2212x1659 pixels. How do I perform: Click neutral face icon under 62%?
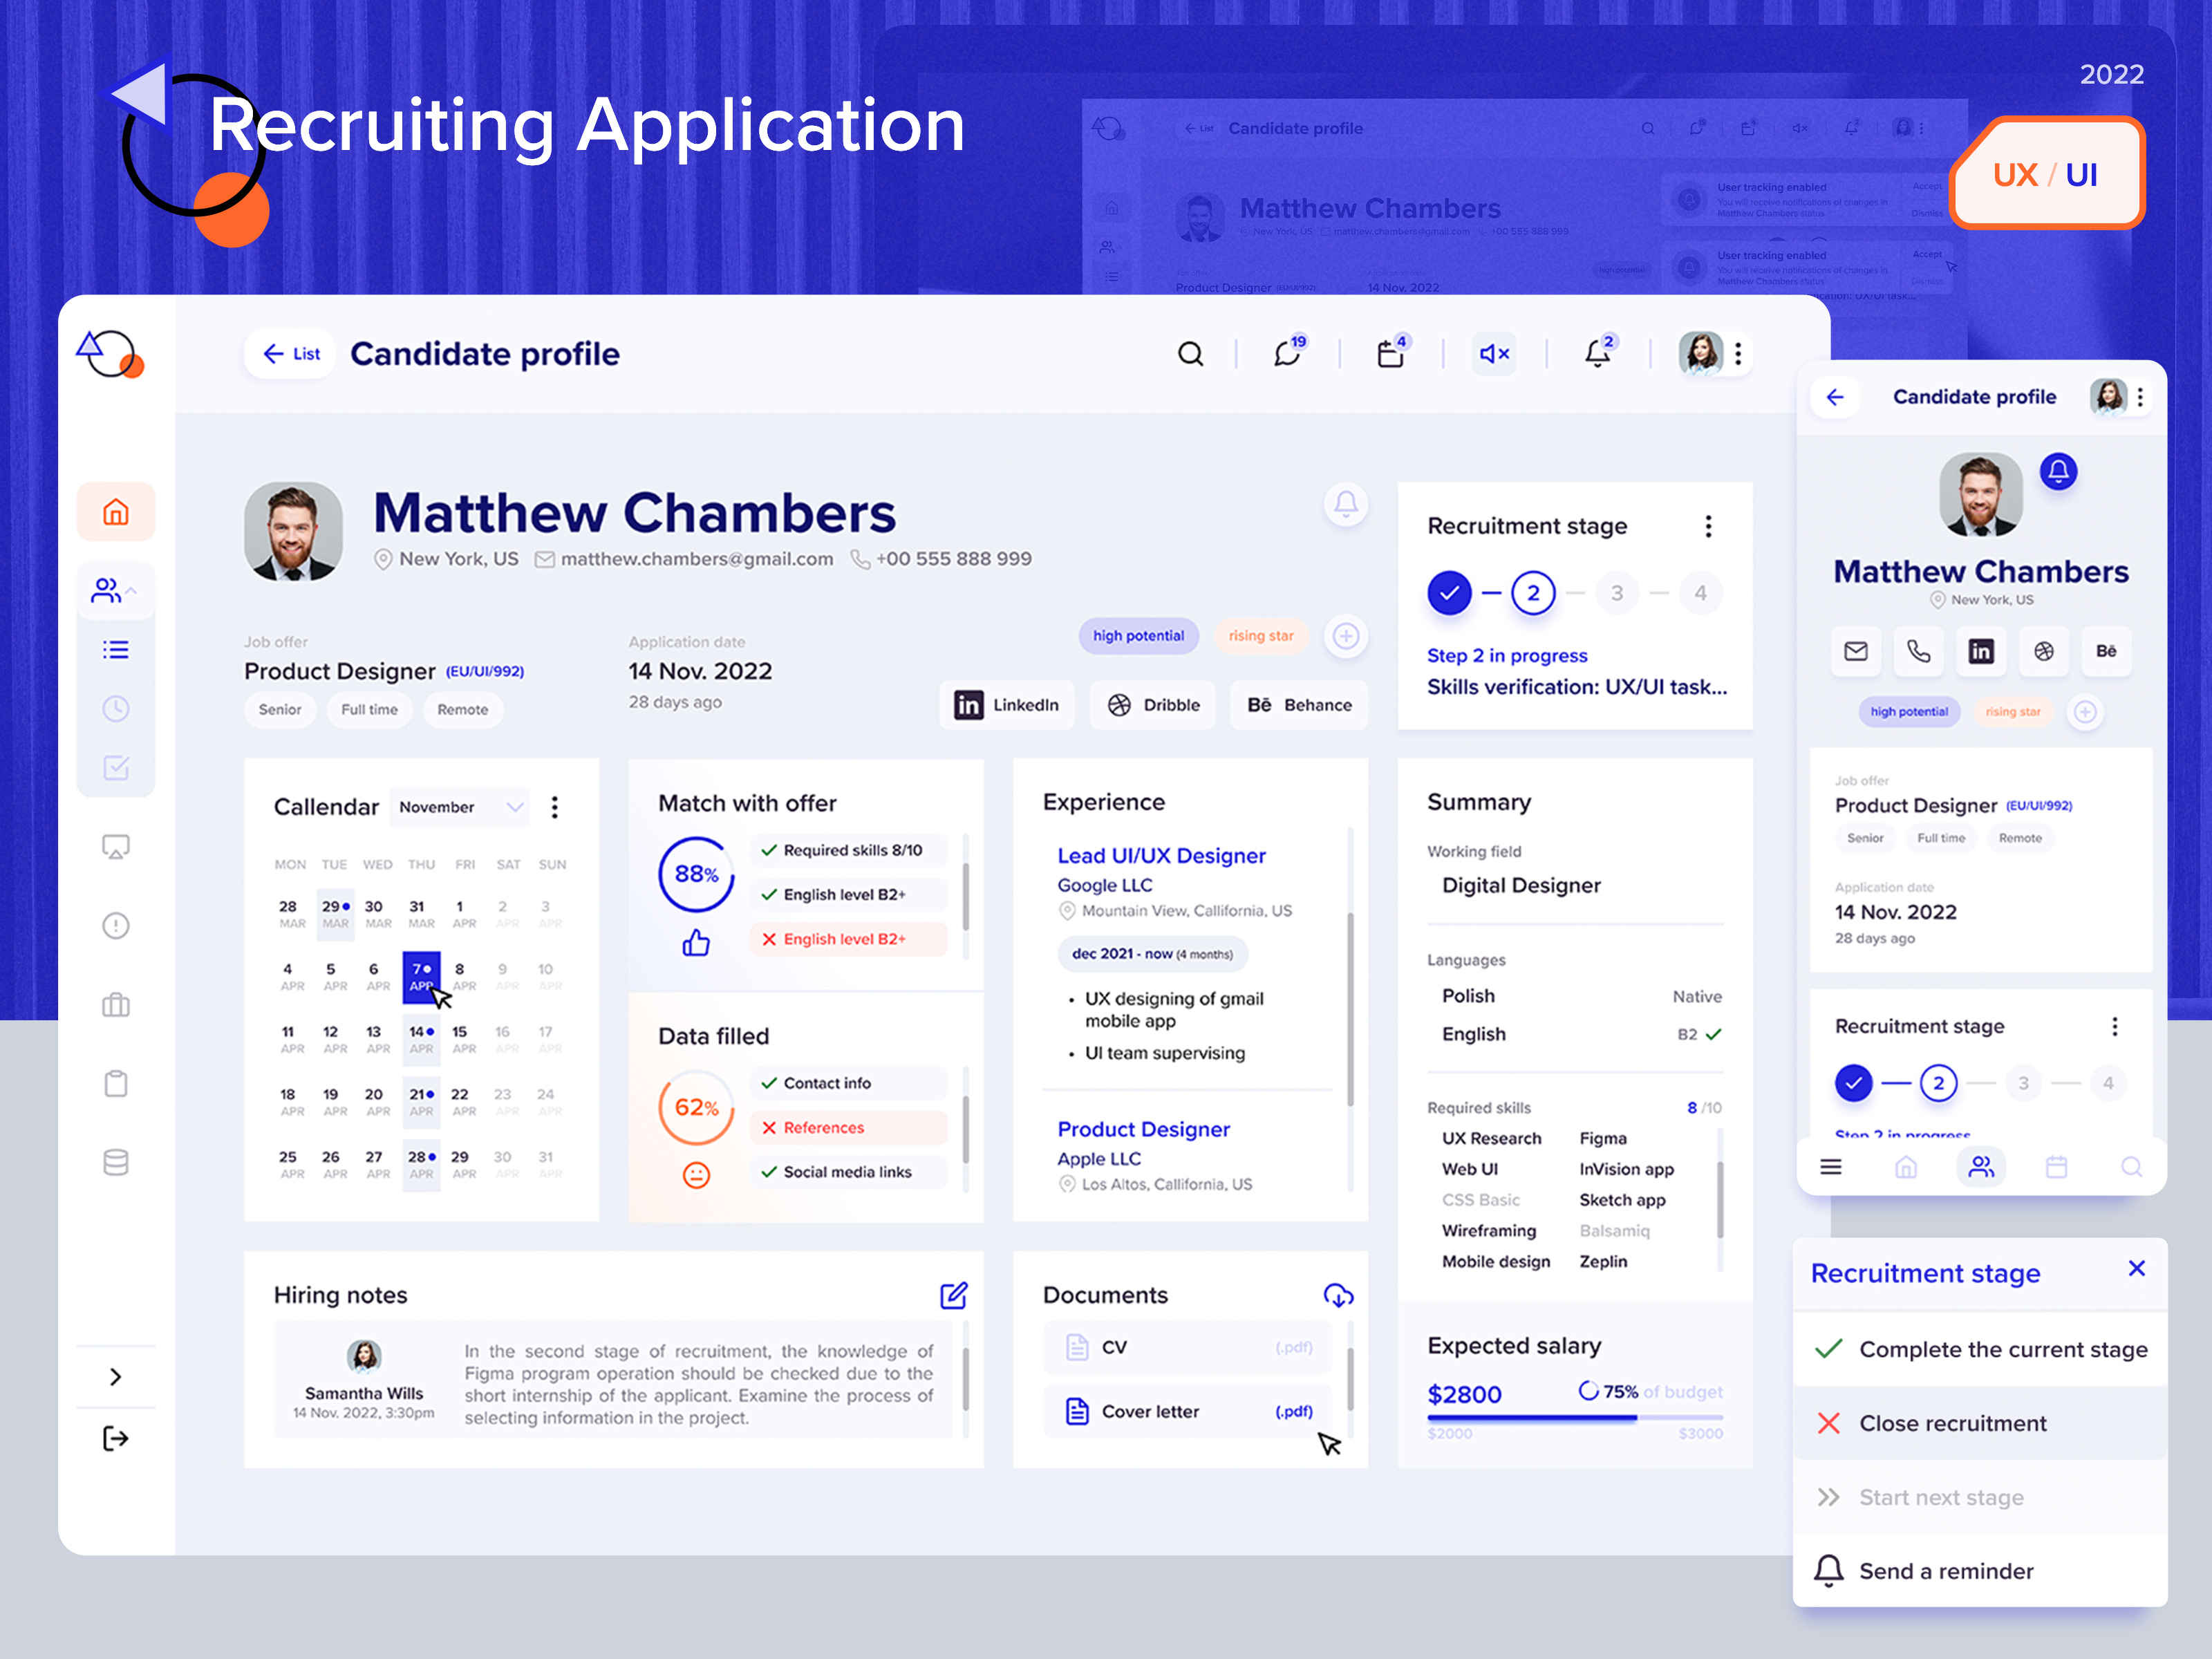696,1175
